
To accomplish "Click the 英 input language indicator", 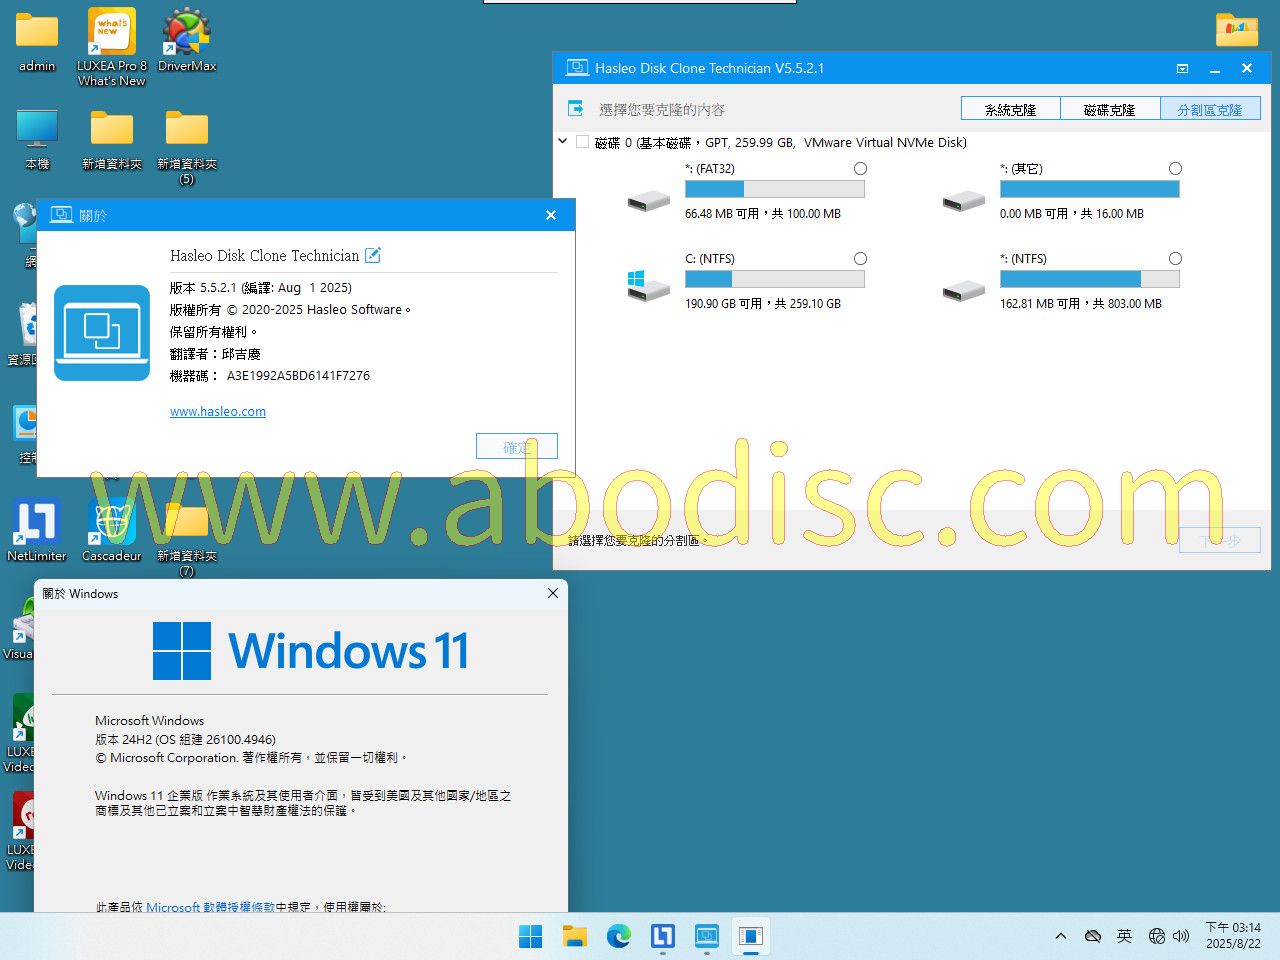I will click(1125, 936).
